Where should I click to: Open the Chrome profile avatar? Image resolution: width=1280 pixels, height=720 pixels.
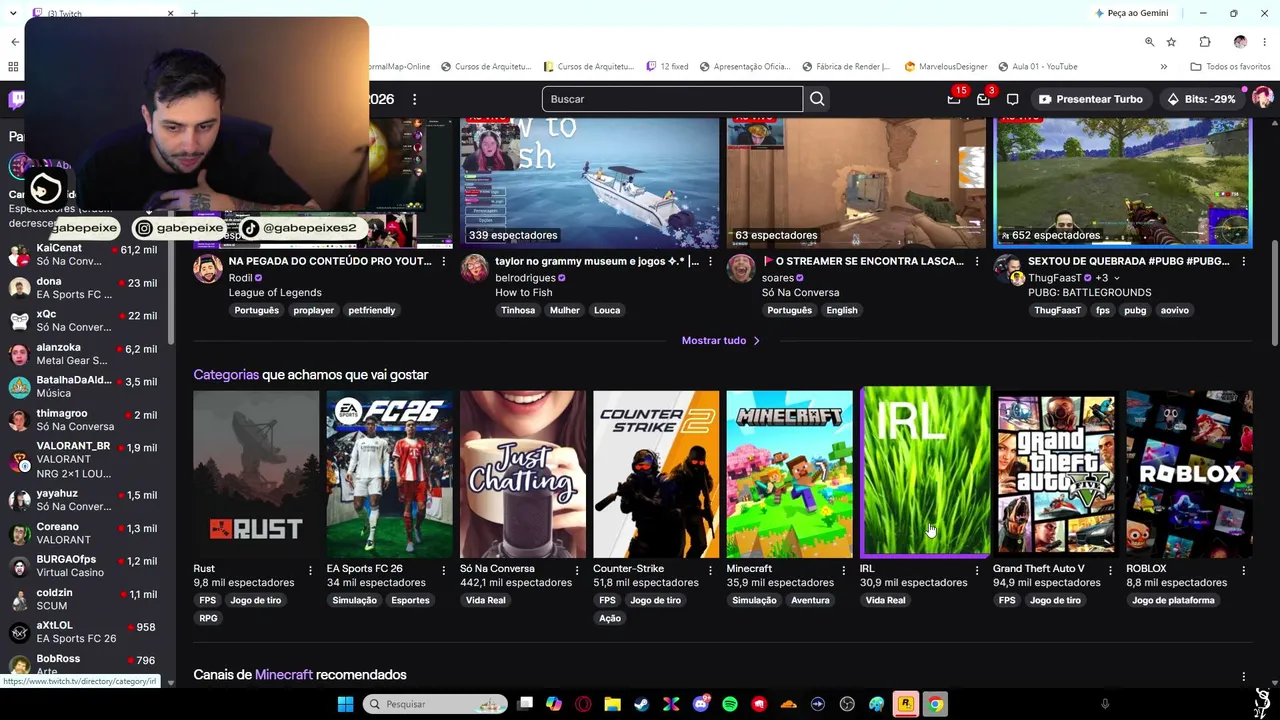1240,42
